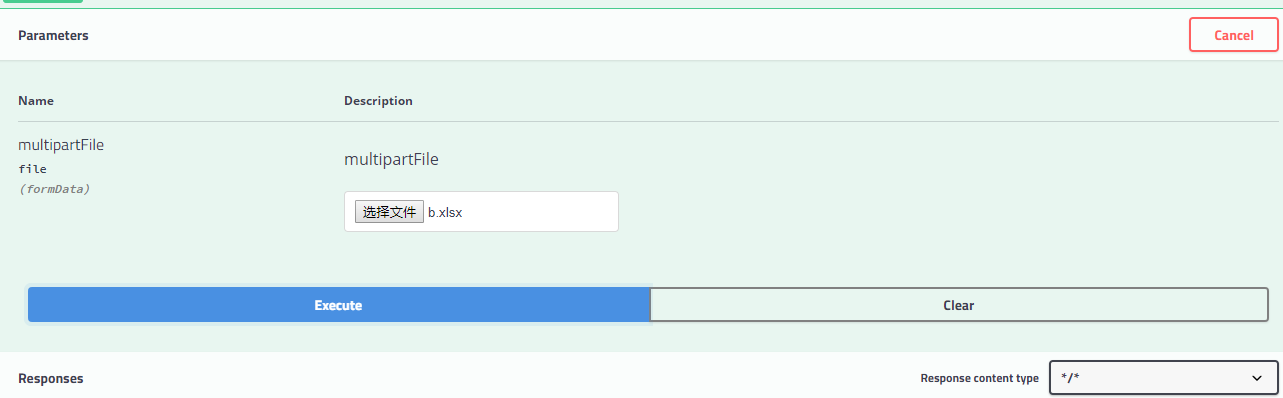1283x398 pixels.
Task: Click the multipartFile description text
Action: [391, 159]
